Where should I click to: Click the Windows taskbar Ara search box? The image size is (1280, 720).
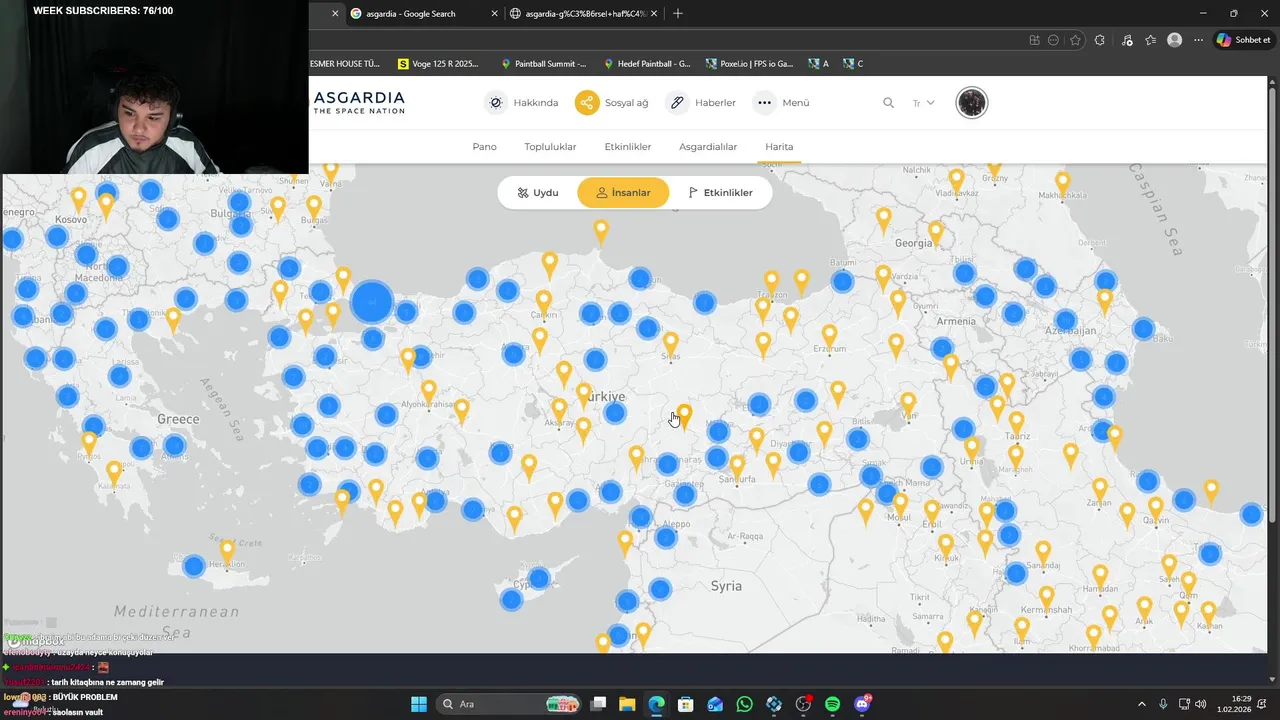[510, 704]
